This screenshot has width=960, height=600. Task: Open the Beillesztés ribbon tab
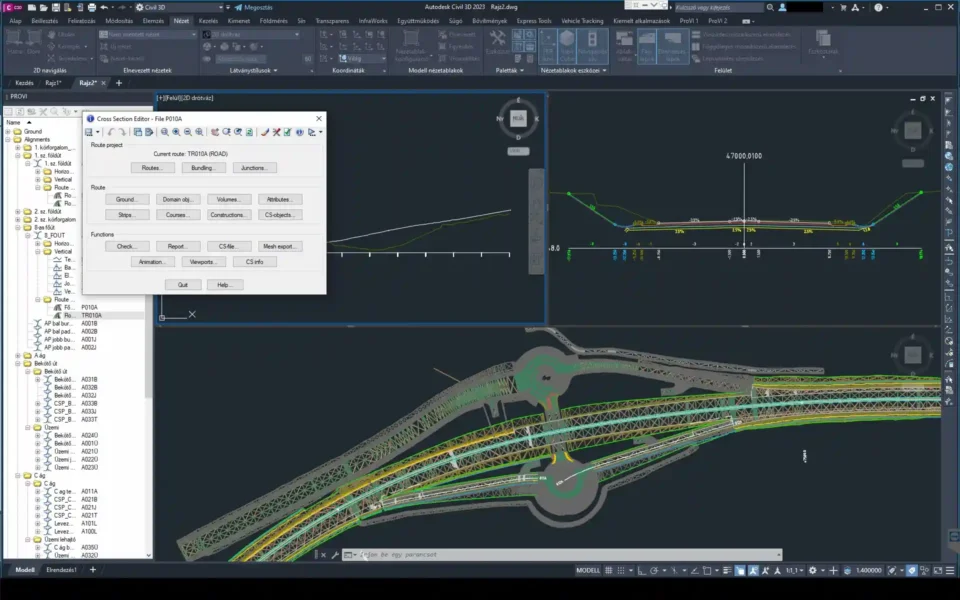pyautogui.click(x=45, y=21)
